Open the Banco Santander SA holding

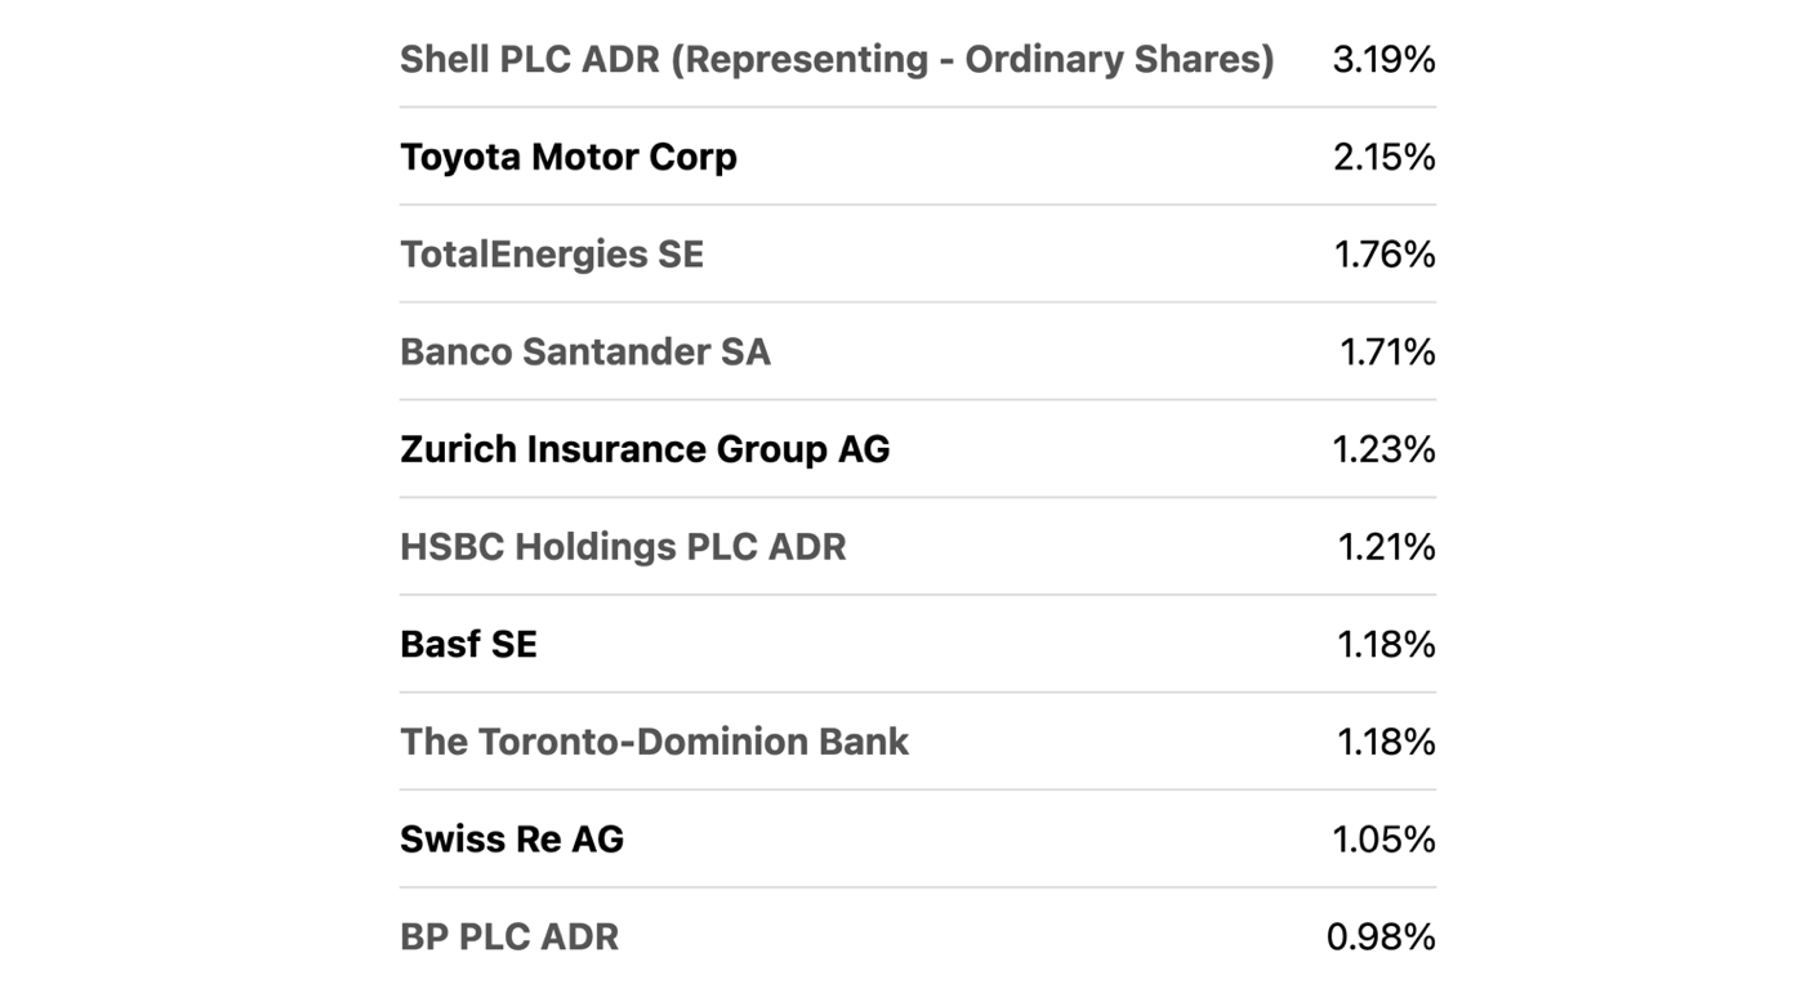pos(585,352)
